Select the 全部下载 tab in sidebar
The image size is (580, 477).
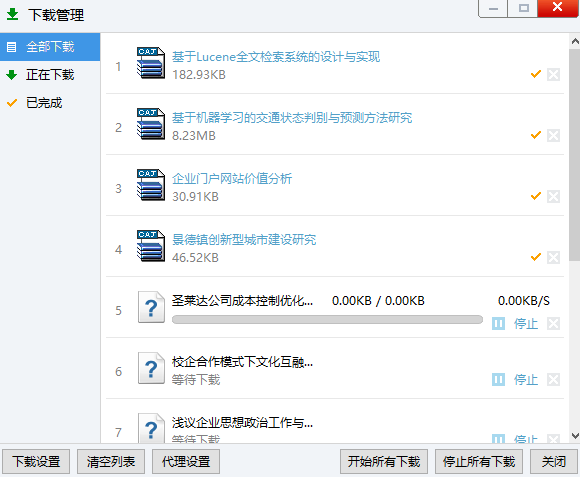click(50, 47)
